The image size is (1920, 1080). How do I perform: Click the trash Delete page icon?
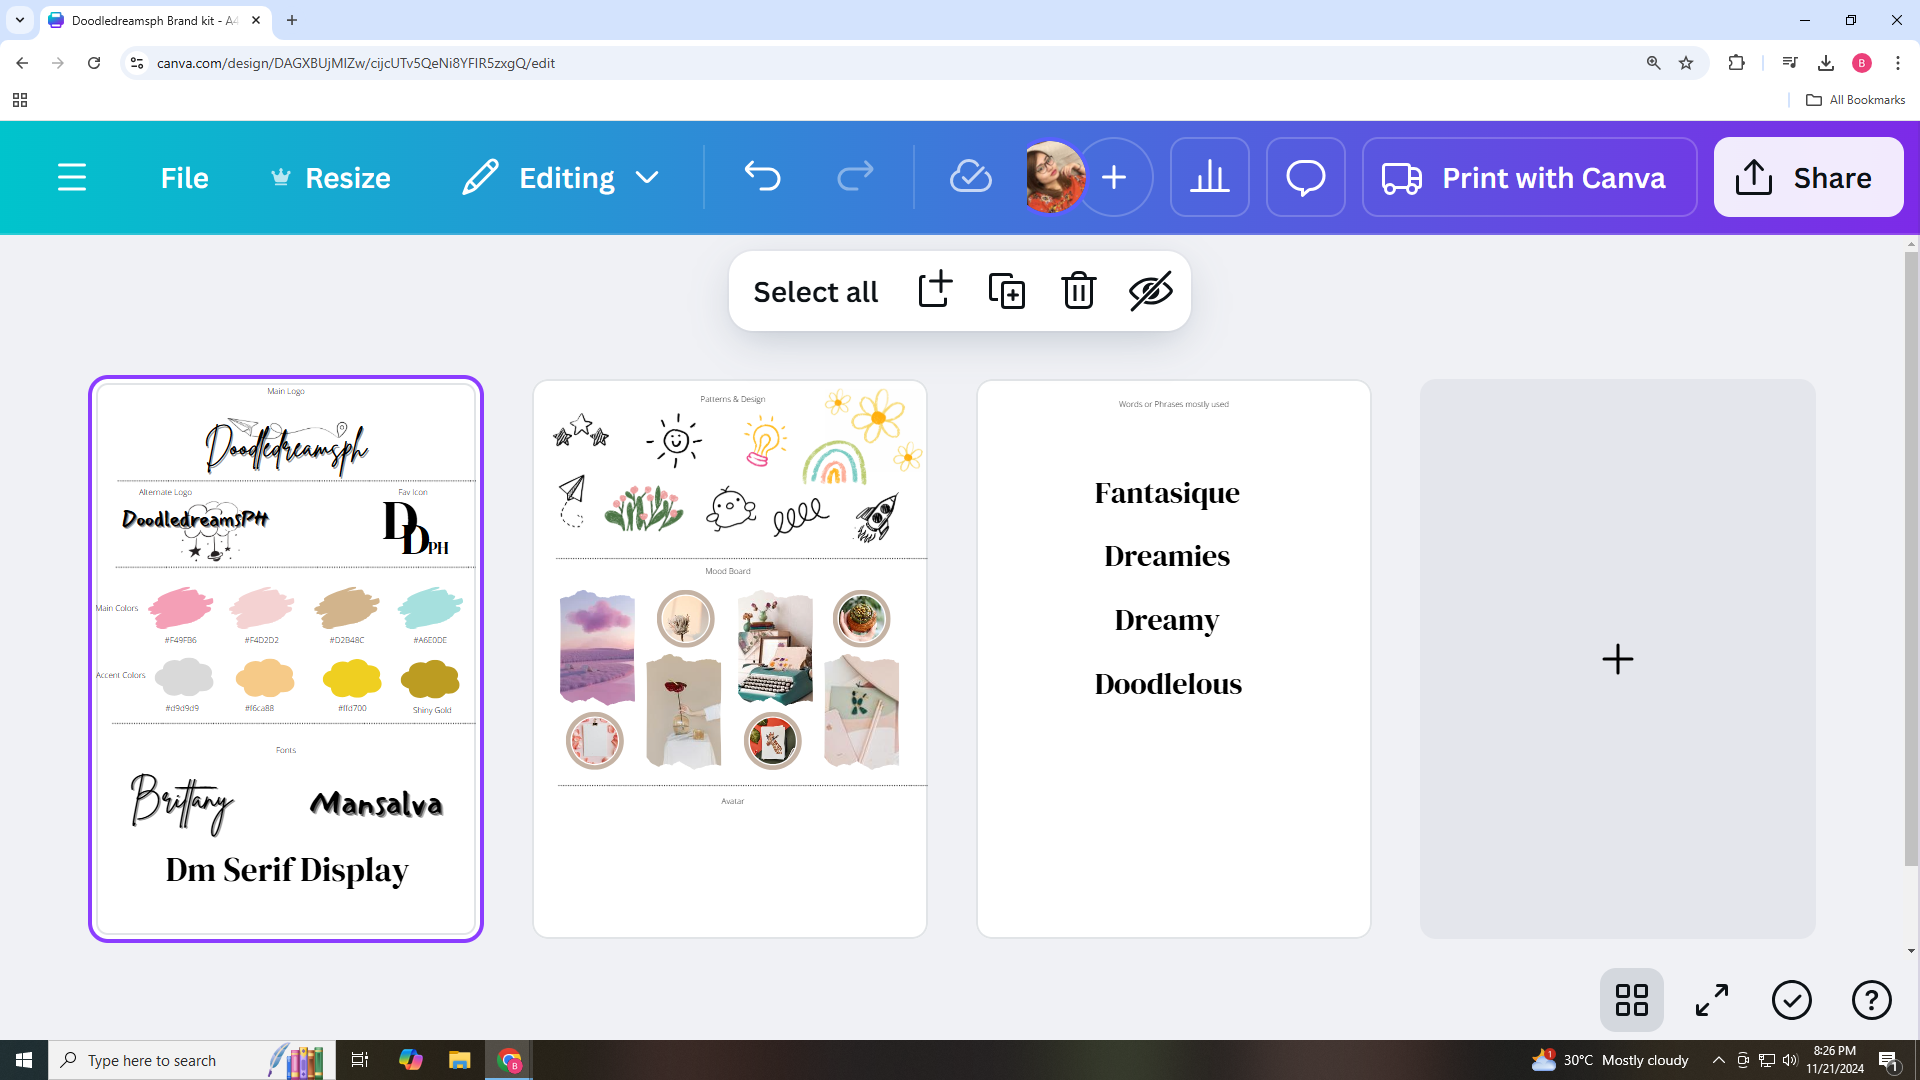(x=1079, y=291)
